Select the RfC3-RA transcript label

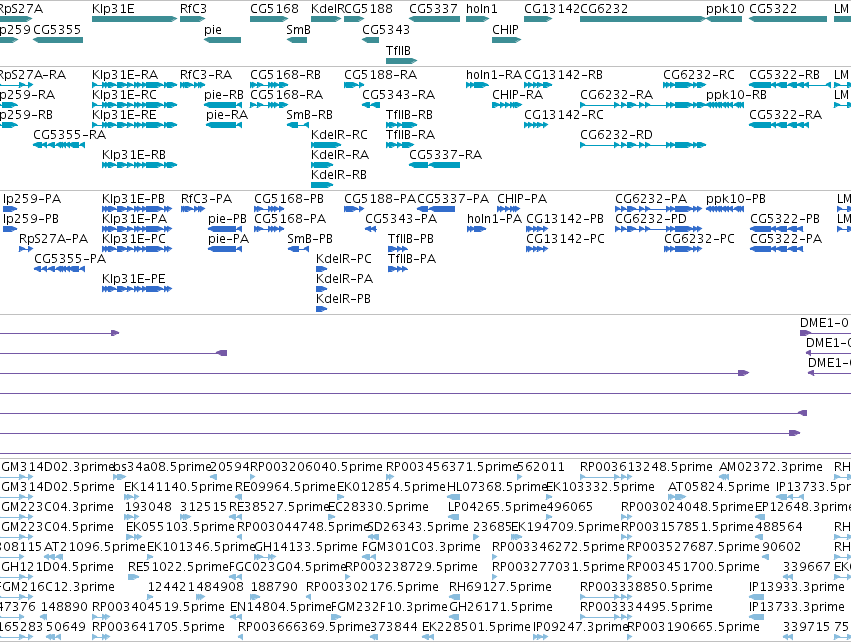206,74
